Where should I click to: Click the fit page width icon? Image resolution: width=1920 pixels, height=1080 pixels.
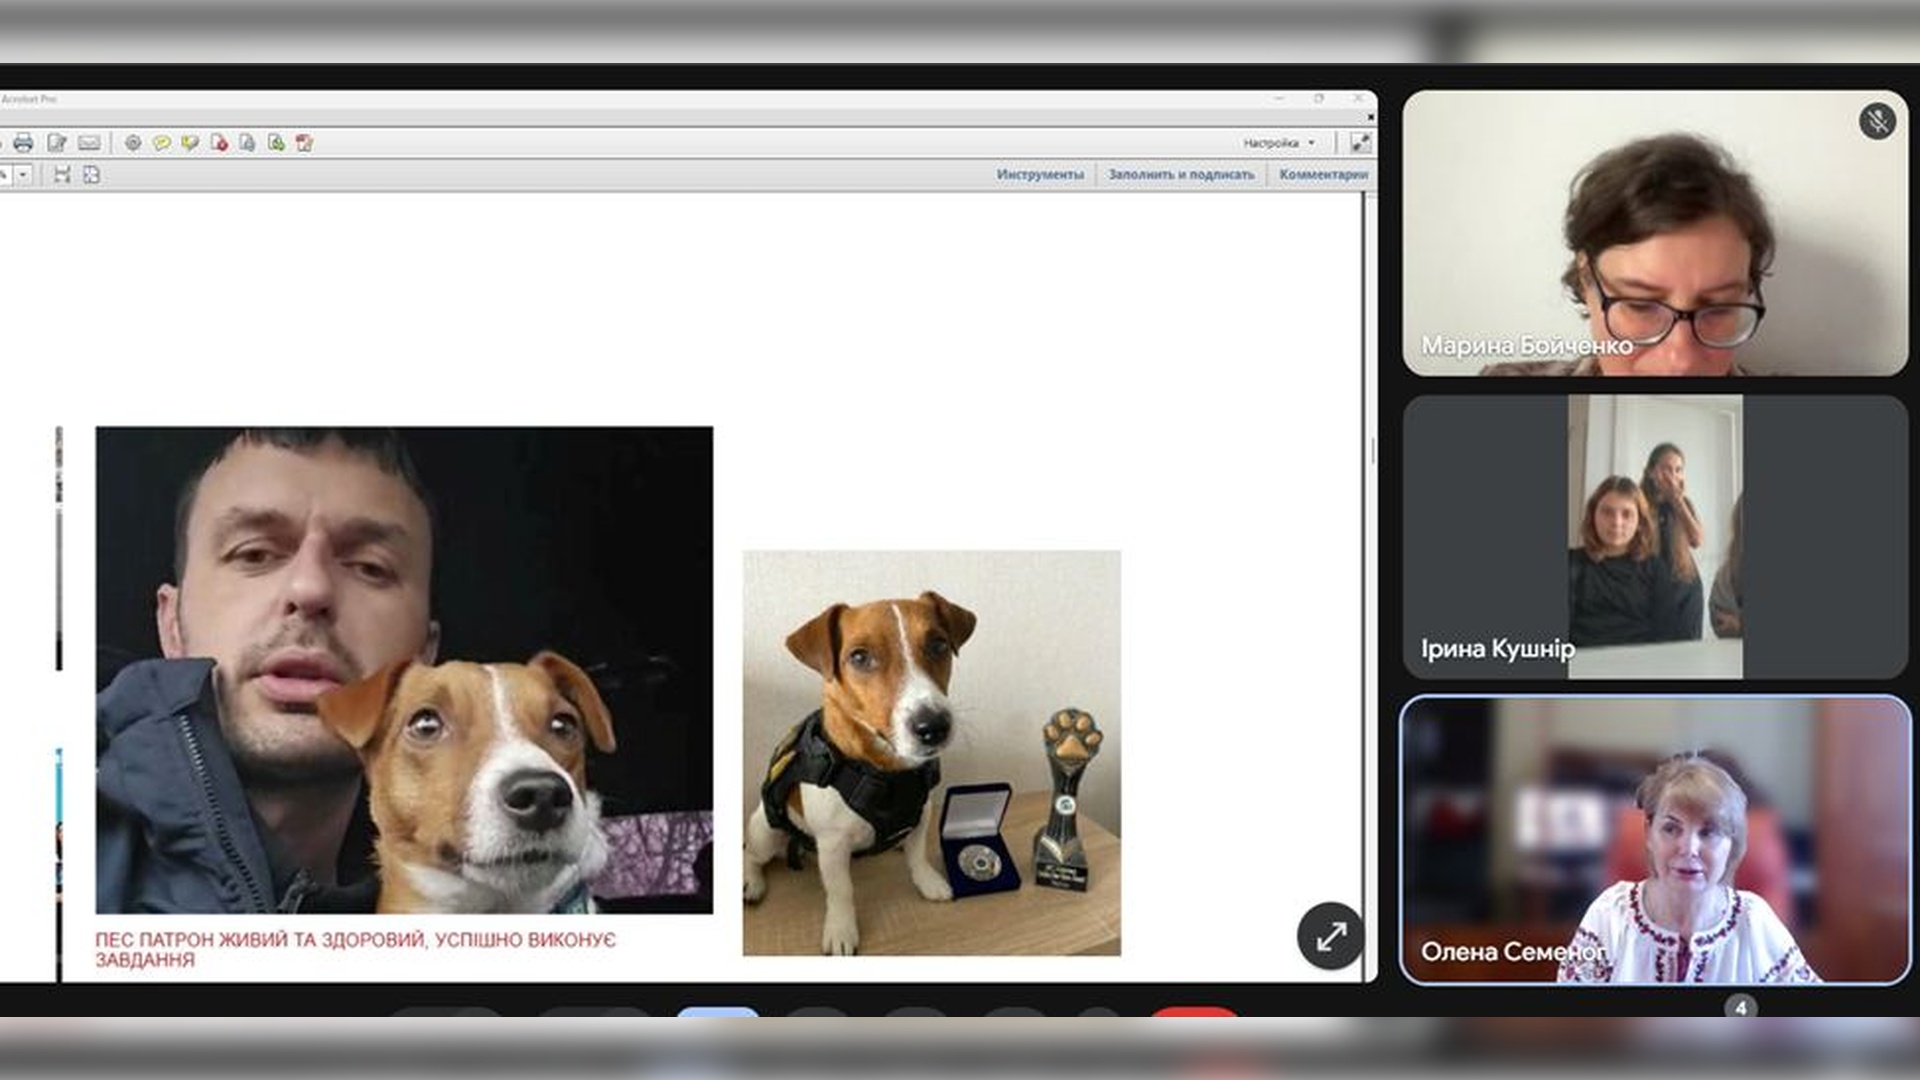click(62, 175)
